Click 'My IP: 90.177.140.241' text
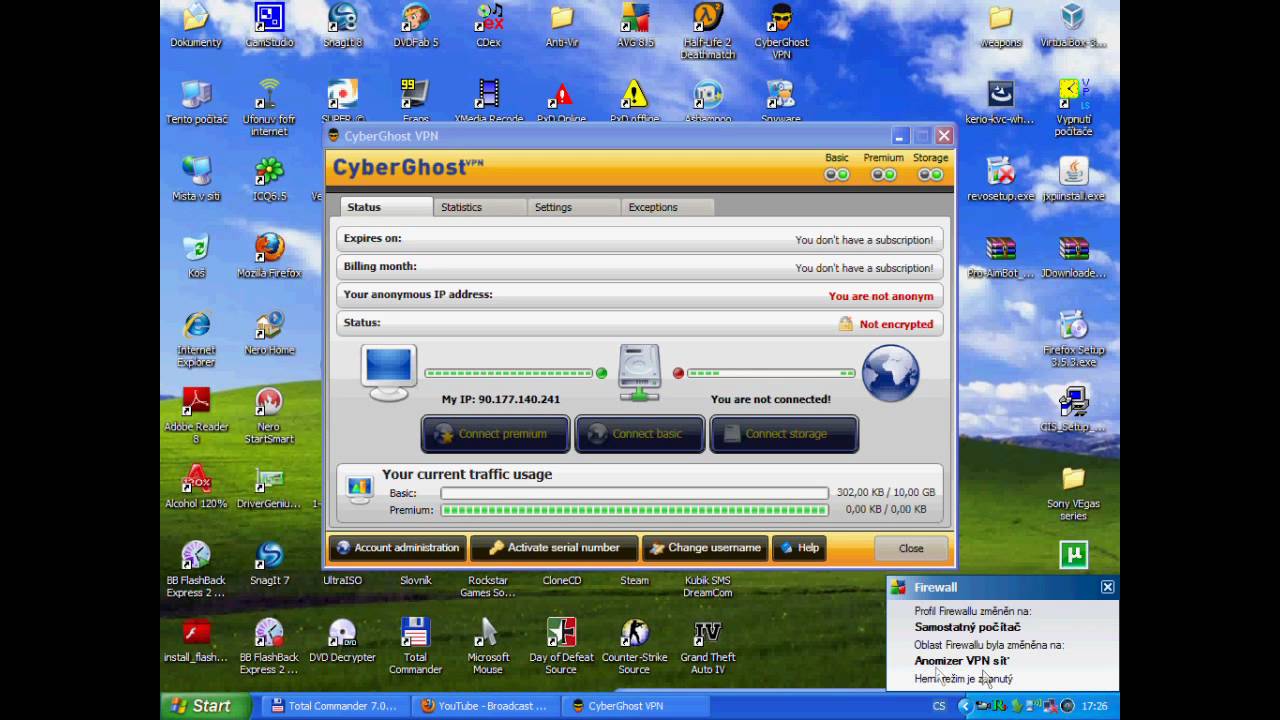 pos(501,399)
